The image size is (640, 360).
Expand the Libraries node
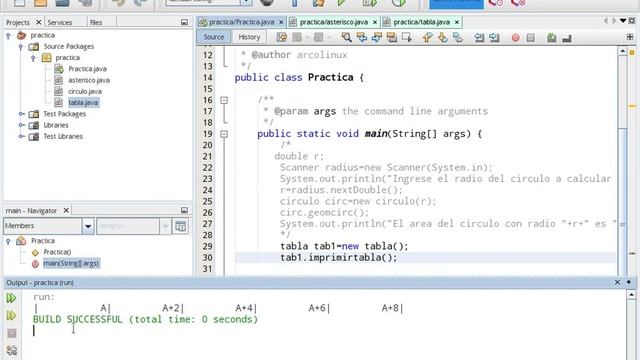(x=21, y=125)
